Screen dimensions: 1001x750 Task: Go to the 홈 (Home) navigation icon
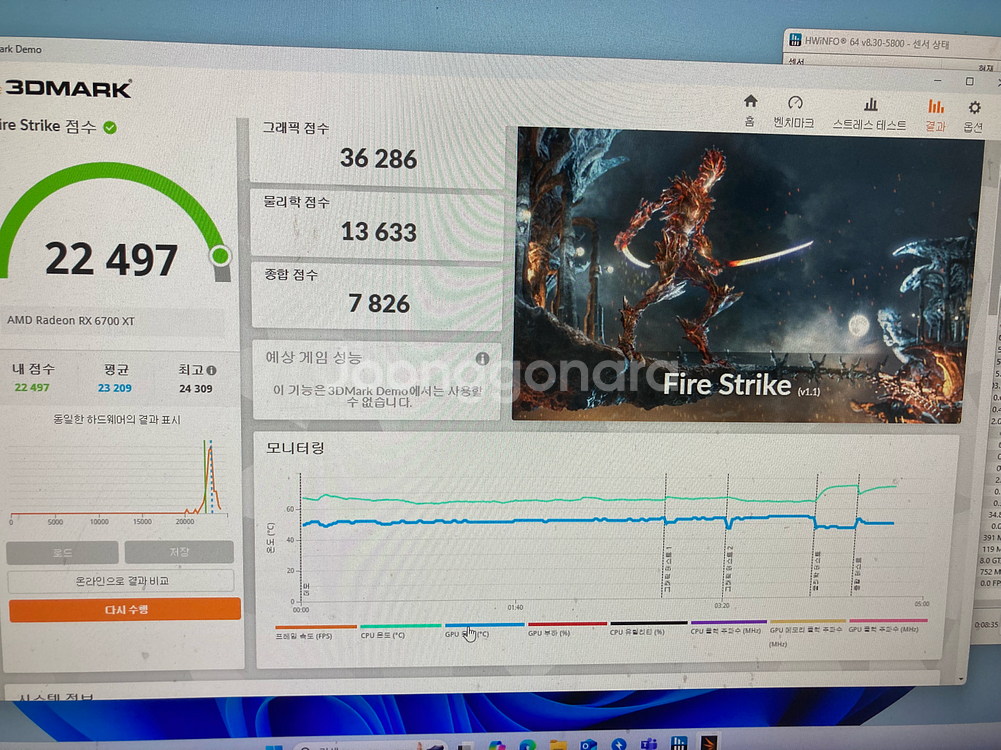tap(750, 101)
